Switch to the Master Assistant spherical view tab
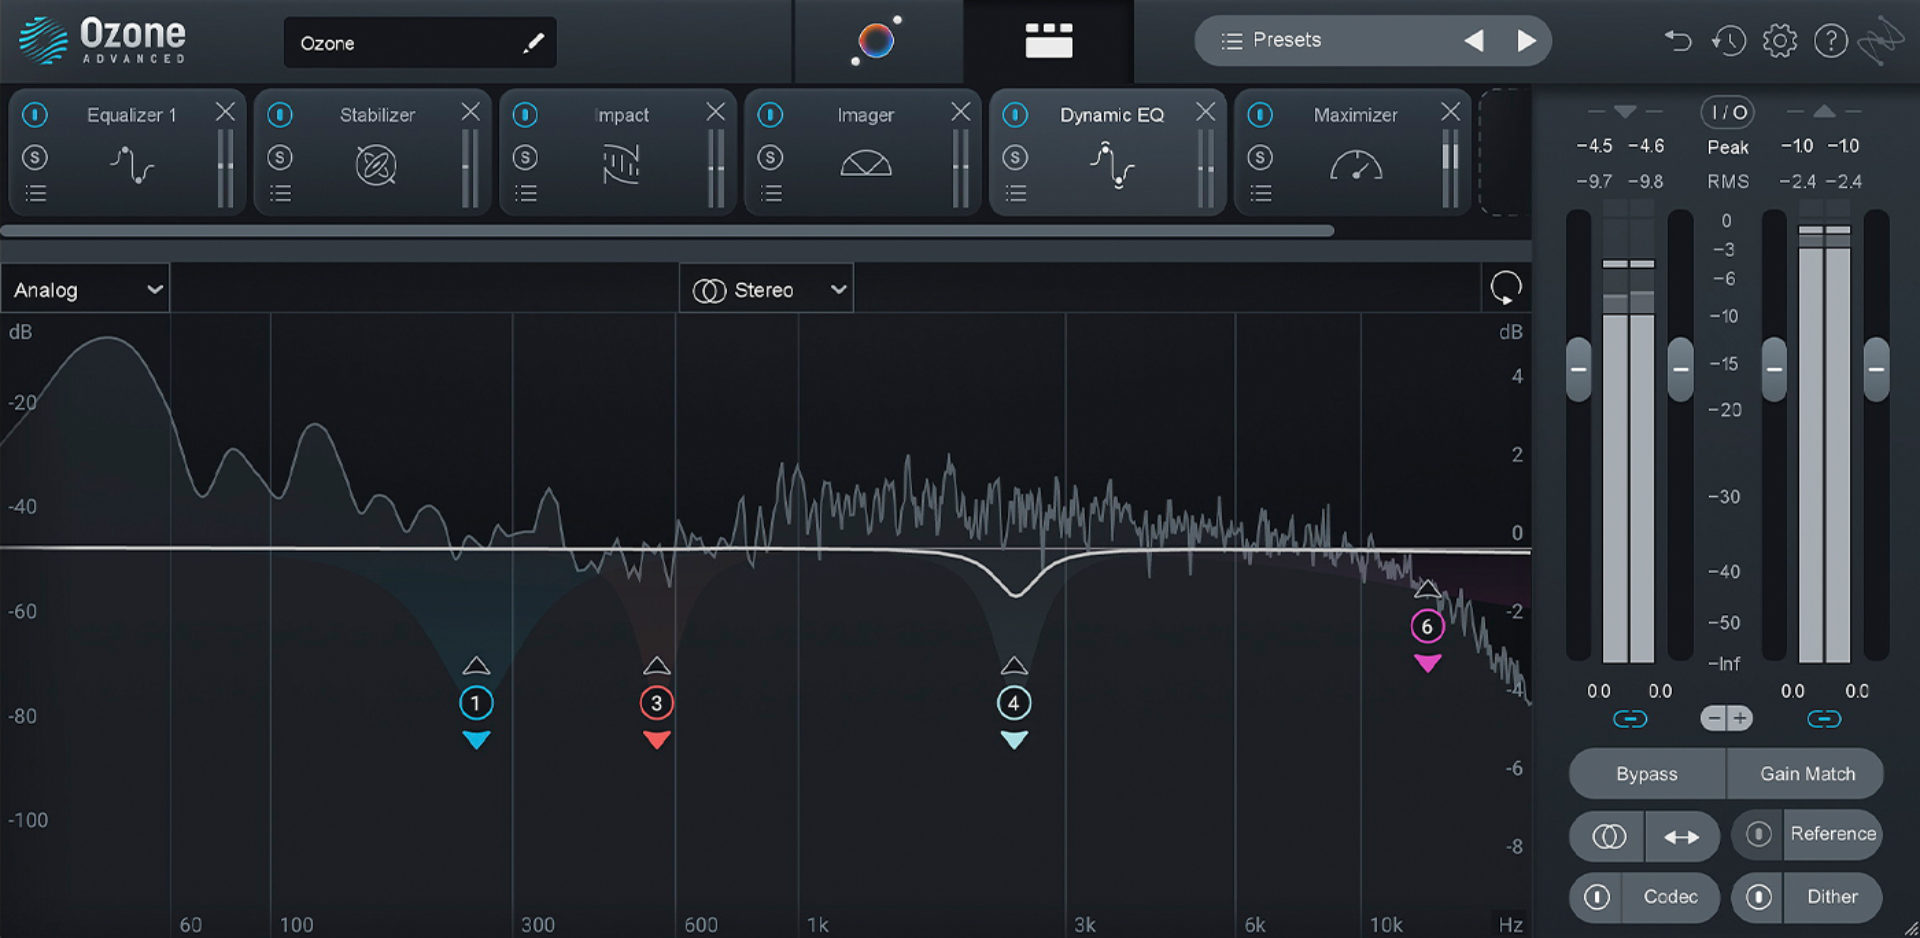Image resolution: width=1920 pixels, height=938 pixels. click(x=875, y=40)
